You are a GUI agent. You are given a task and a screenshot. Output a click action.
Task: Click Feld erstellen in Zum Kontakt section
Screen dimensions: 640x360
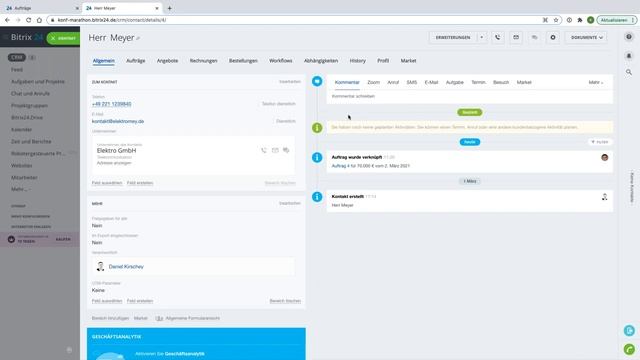click(140, 183)
